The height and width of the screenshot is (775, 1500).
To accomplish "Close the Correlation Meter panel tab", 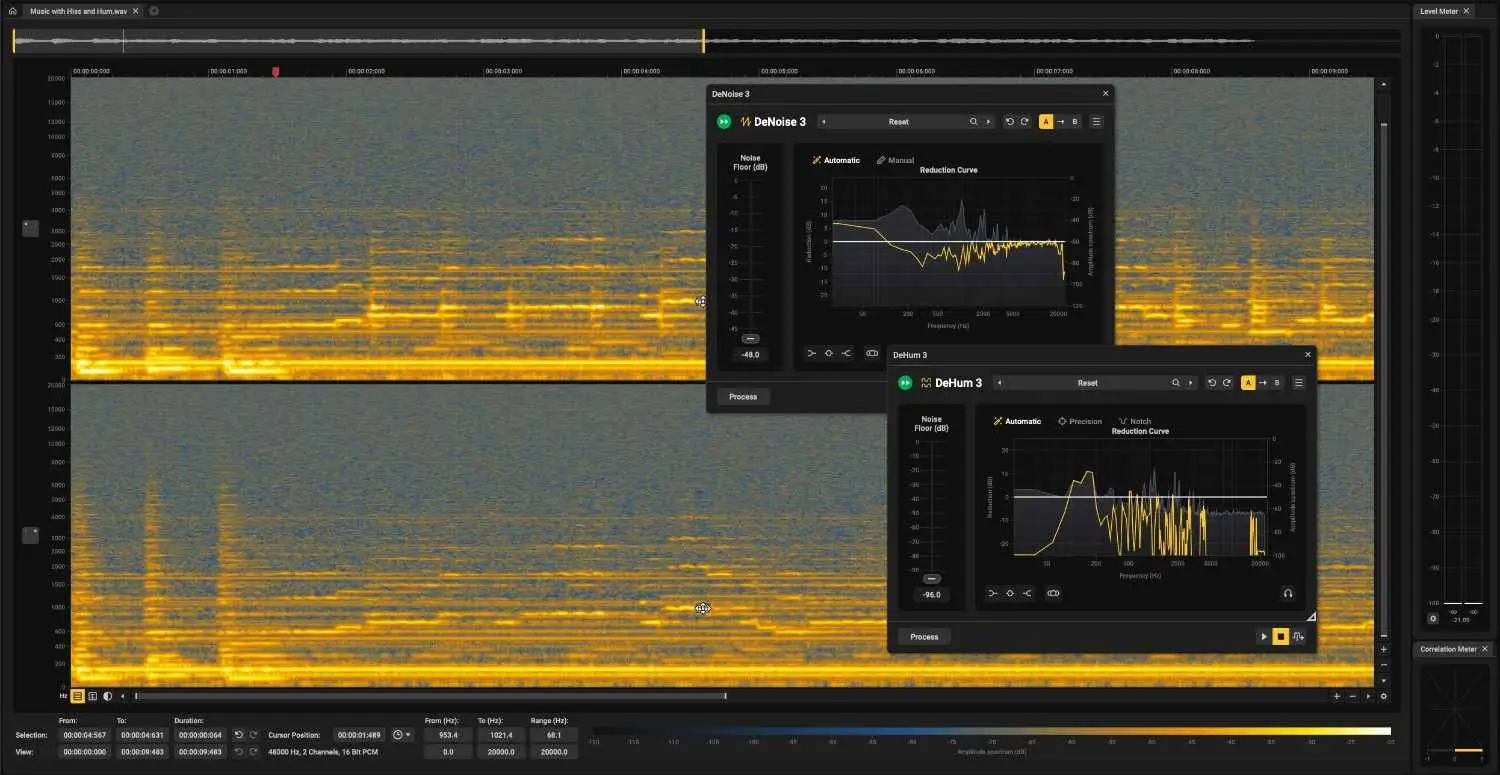I will click(1485, 649).
